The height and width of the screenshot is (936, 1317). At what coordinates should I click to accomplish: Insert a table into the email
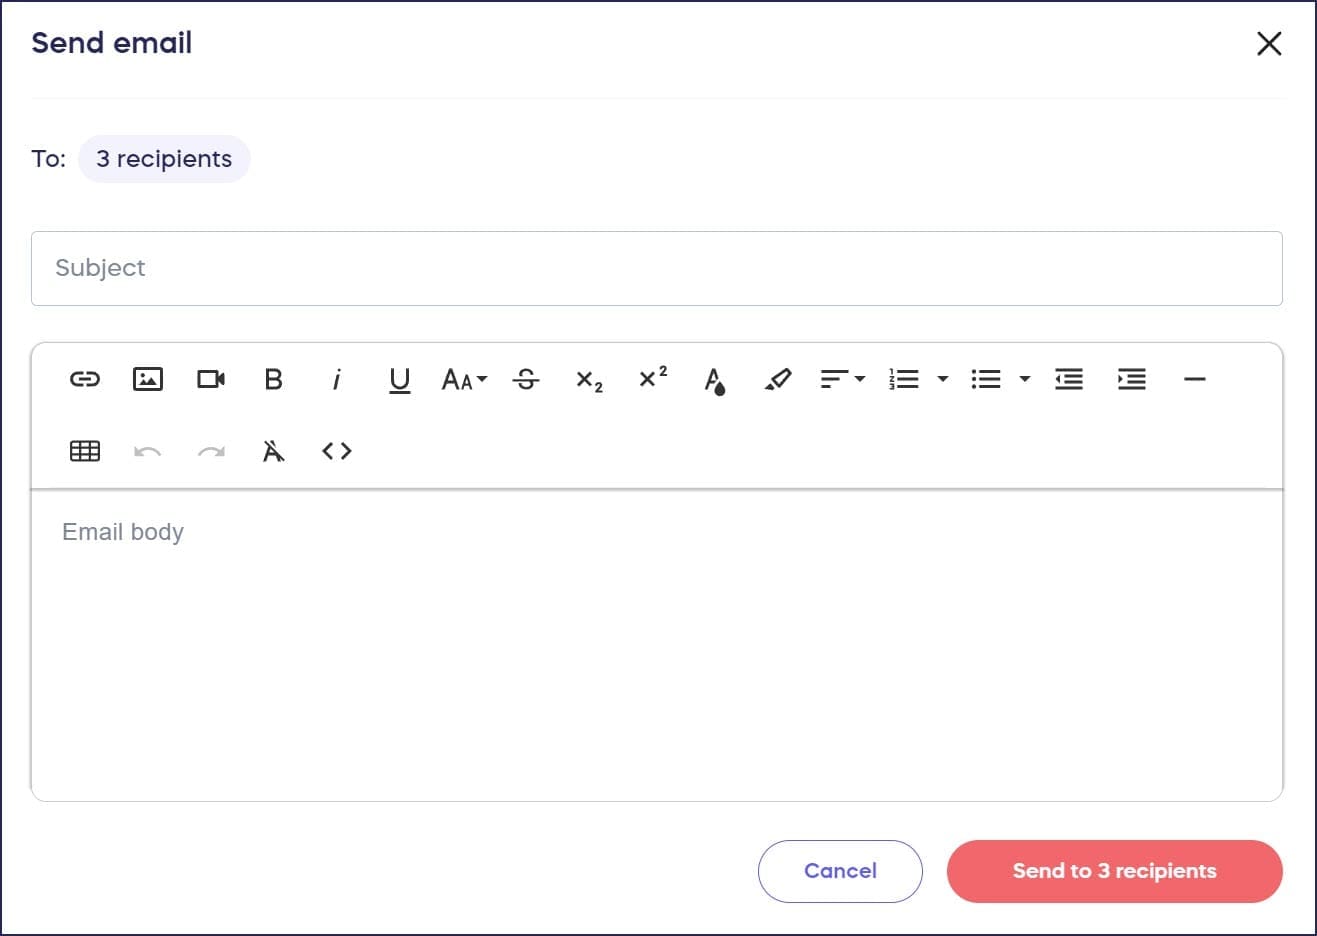85,451
